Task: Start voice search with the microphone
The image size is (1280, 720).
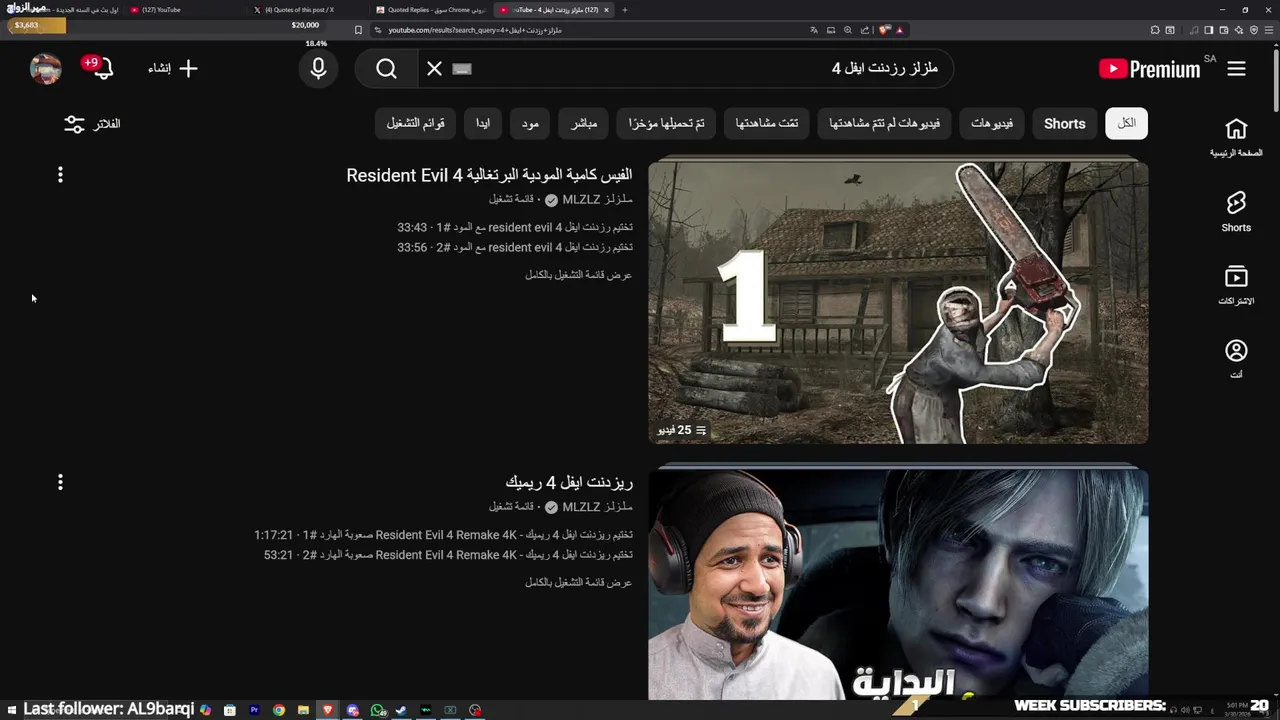Action: 318,68
